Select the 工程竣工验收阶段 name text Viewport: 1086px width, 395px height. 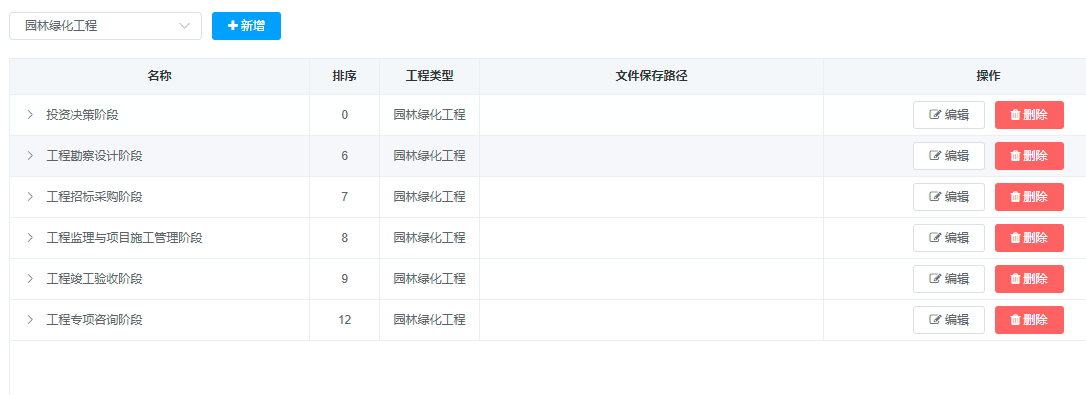click(94, 279)
